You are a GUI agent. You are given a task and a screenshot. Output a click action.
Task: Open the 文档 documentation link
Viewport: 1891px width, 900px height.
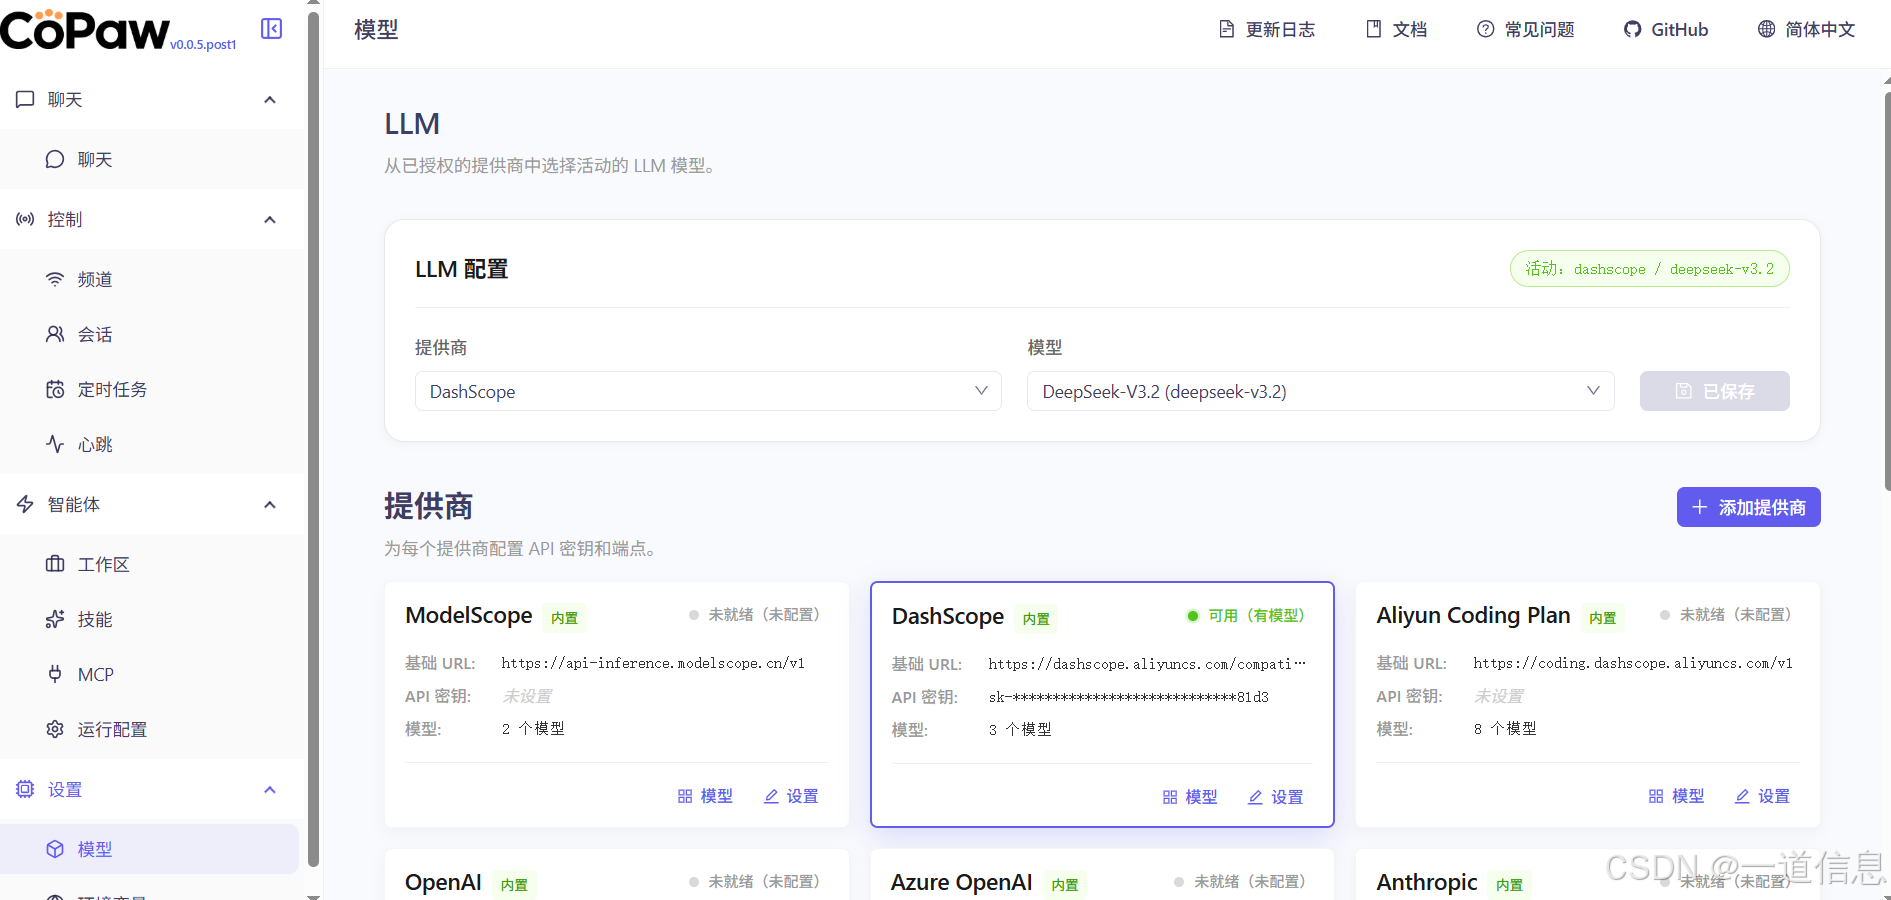pos(1397,29)
